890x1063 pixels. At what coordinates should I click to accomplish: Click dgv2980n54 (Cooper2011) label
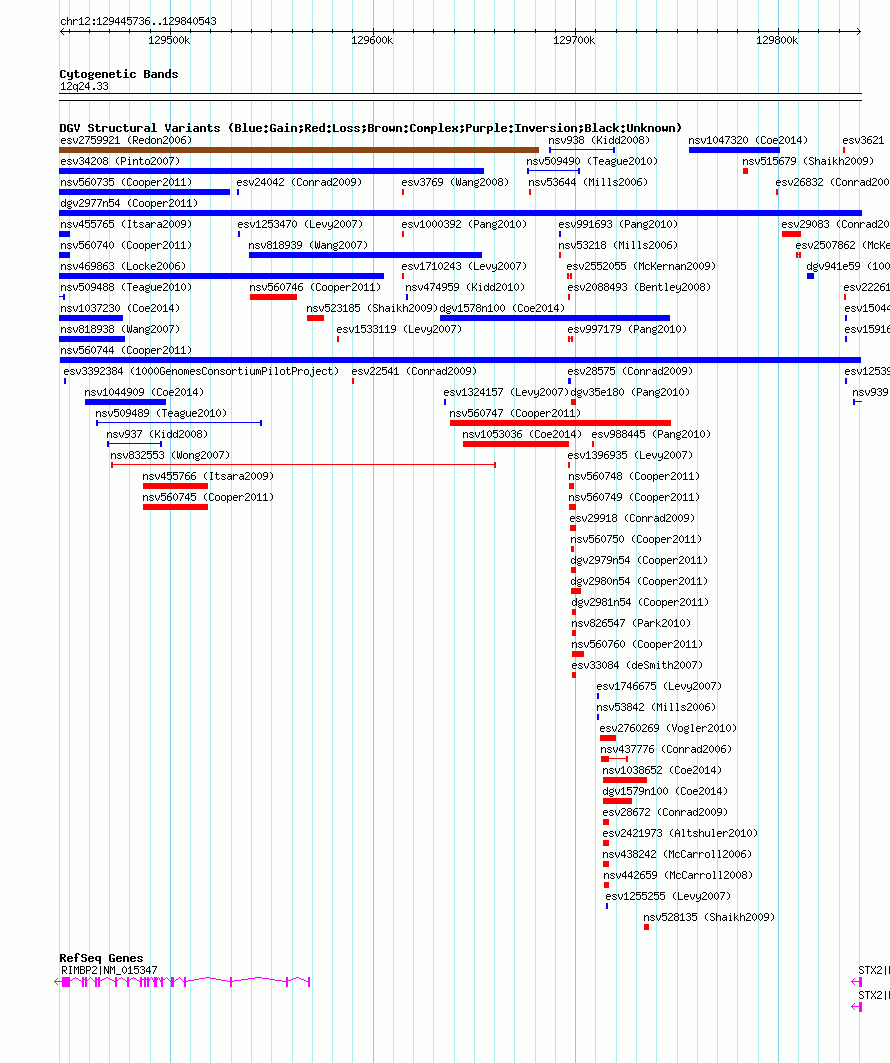tap(639, 582)
